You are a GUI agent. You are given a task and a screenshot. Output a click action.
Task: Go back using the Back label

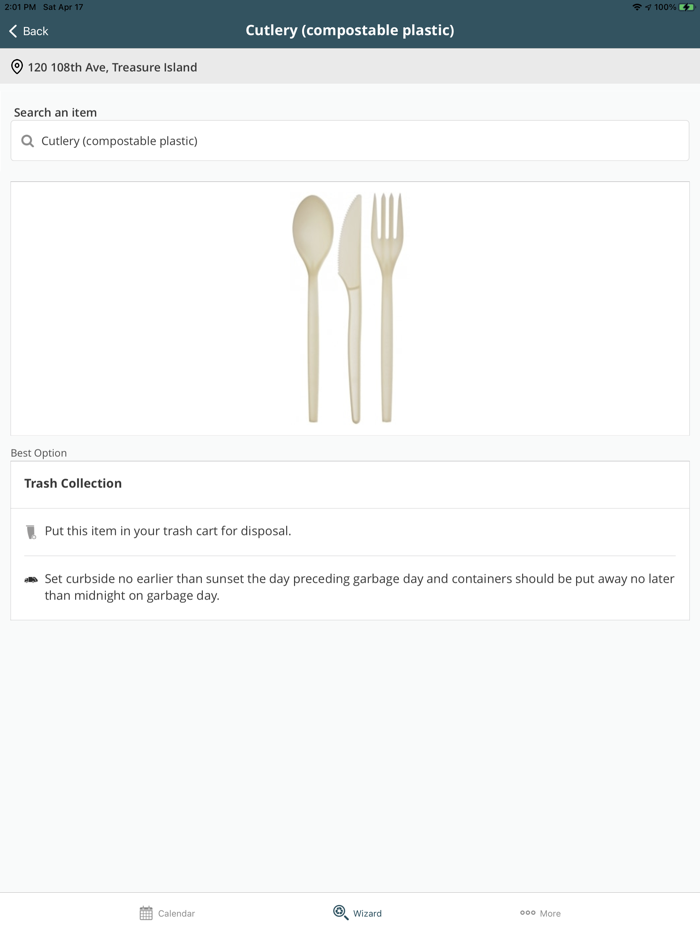click(x=36, y=31)
